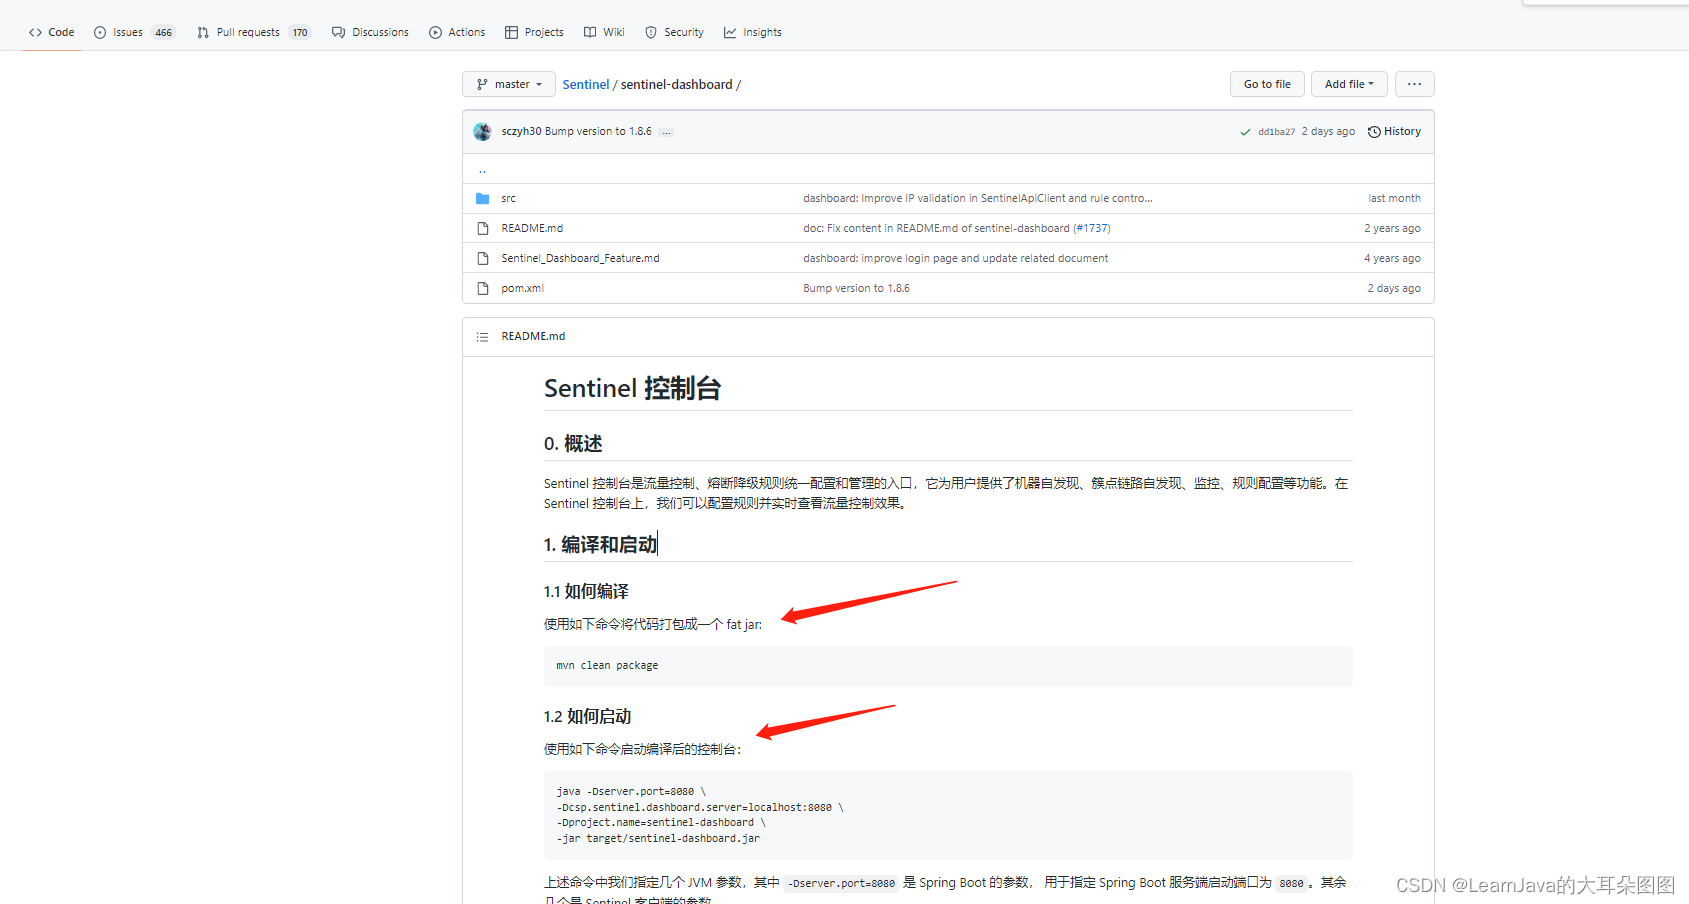1689x904 pixels.
Task: Expand the master branch dropdown
Action: click(x=509, y=84)
